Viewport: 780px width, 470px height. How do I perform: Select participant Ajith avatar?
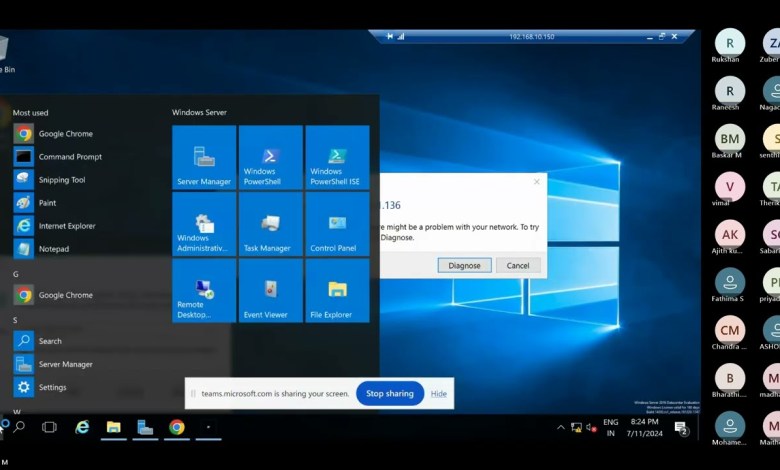(x=730, y=234)
